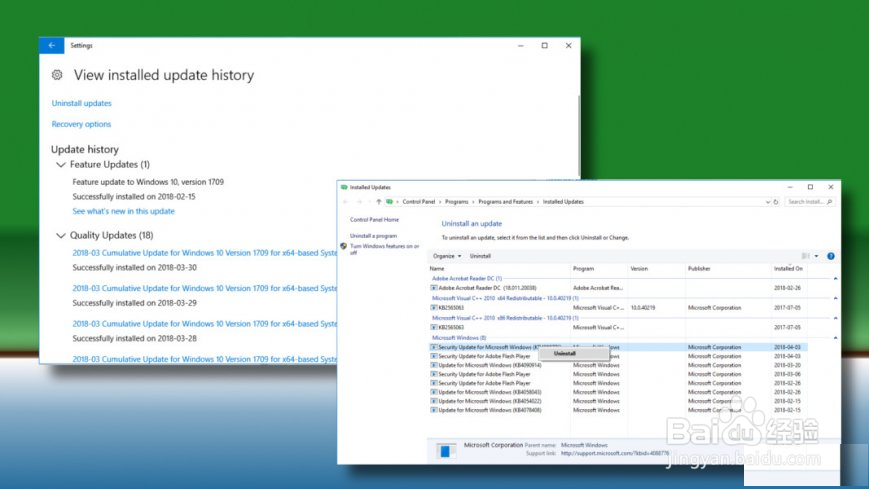
Task: Go back using the Settings window's blue arrow
Action: pos(52,45)
